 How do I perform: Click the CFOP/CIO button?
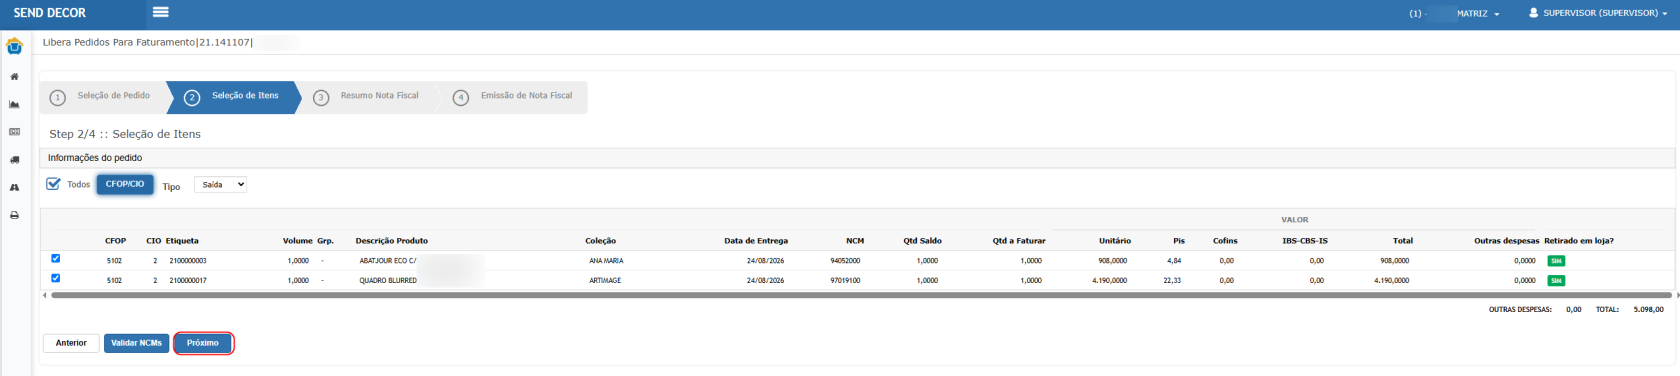pos(125,184)
